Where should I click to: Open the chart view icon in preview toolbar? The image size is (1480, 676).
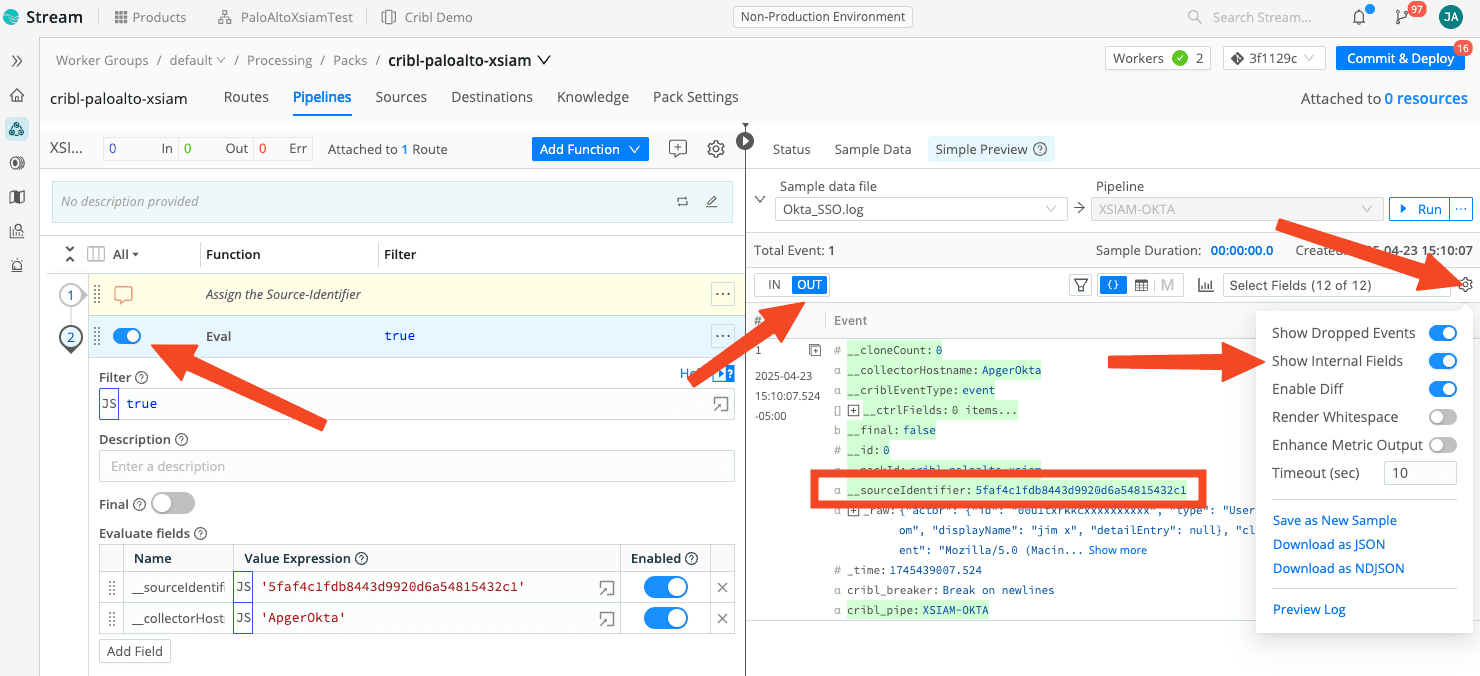tap(1205, 285)
